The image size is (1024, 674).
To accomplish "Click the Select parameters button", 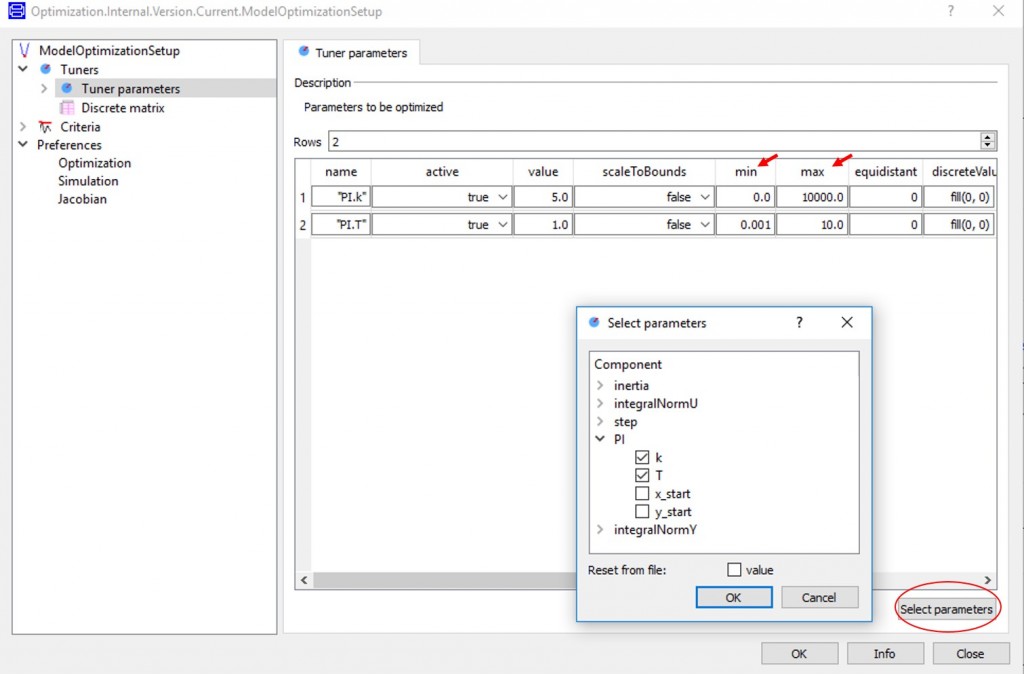I will point(946,609).
